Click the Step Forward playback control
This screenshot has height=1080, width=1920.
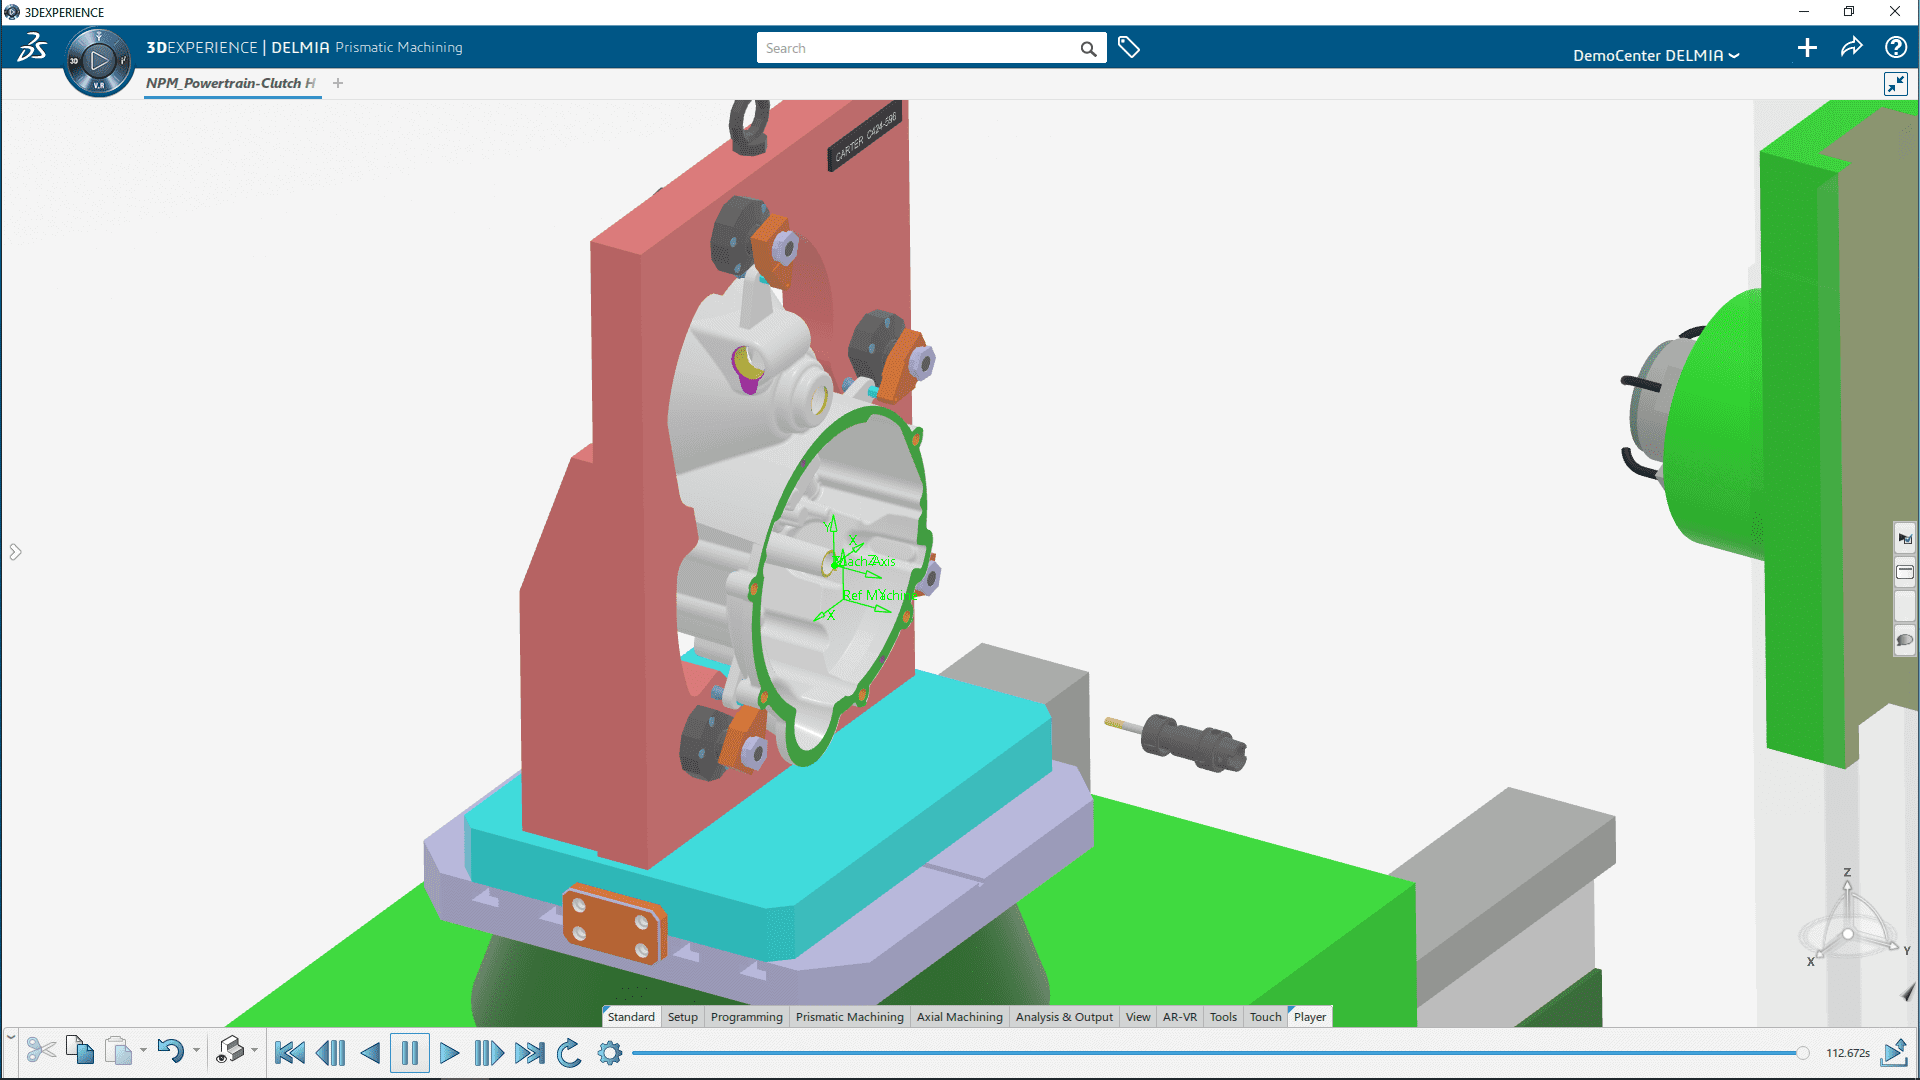click(x=489, y=1051)
